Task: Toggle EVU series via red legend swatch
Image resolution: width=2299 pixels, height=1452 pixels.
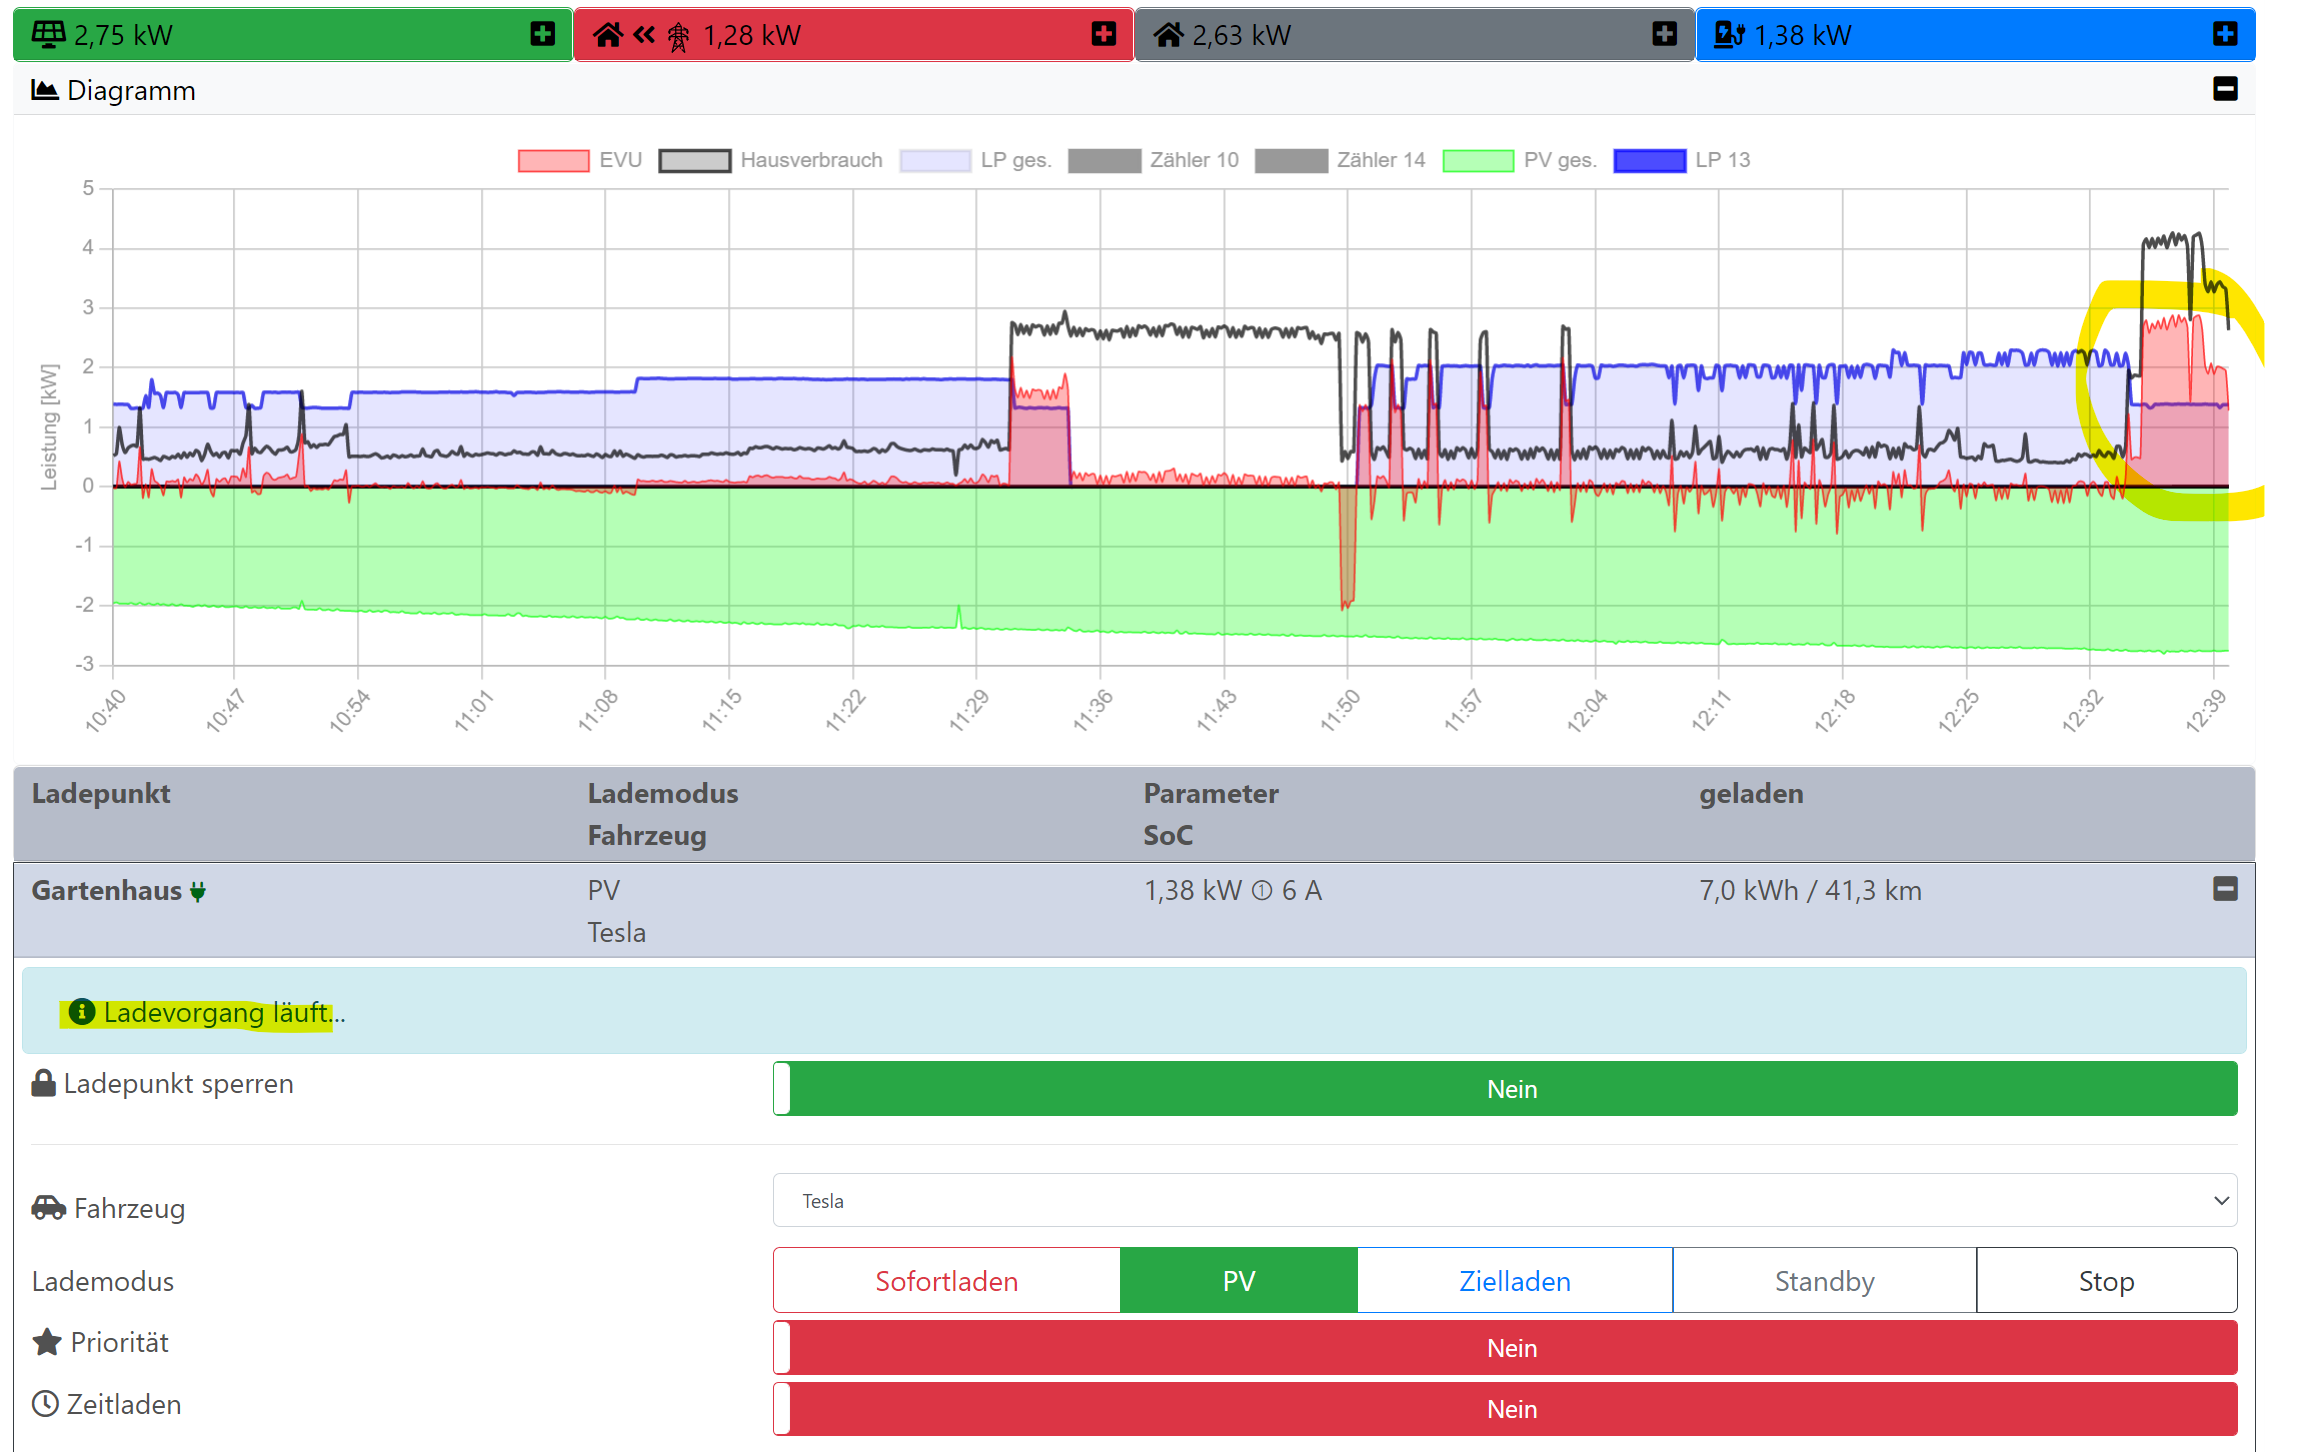Action: pyautogui.click(x=553, y=160)
